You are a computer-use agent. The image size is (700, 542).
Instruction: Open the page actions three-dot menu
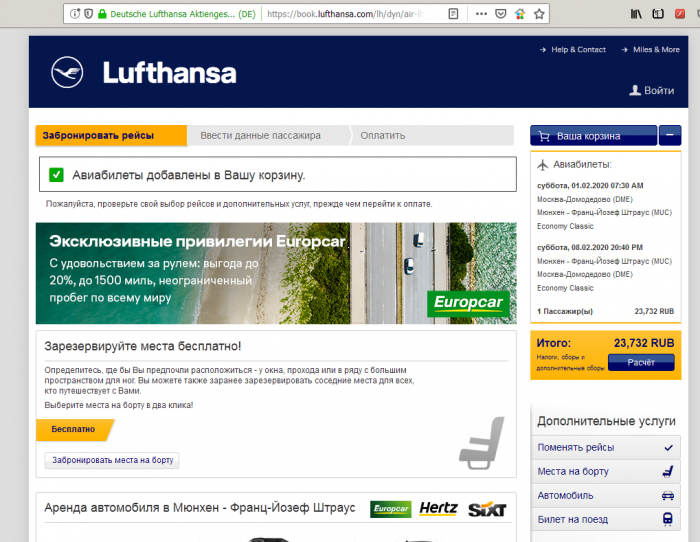481,14
